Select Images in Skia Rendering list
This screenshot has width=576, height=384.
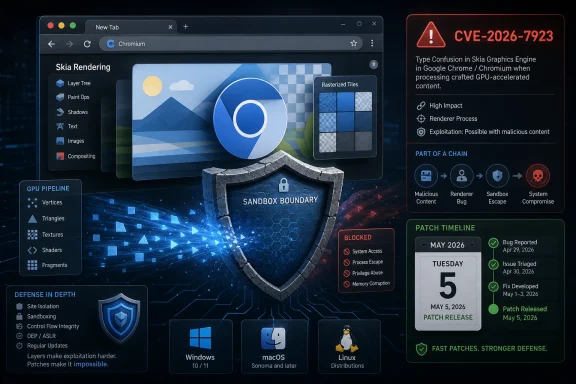(x=70, y=141)
